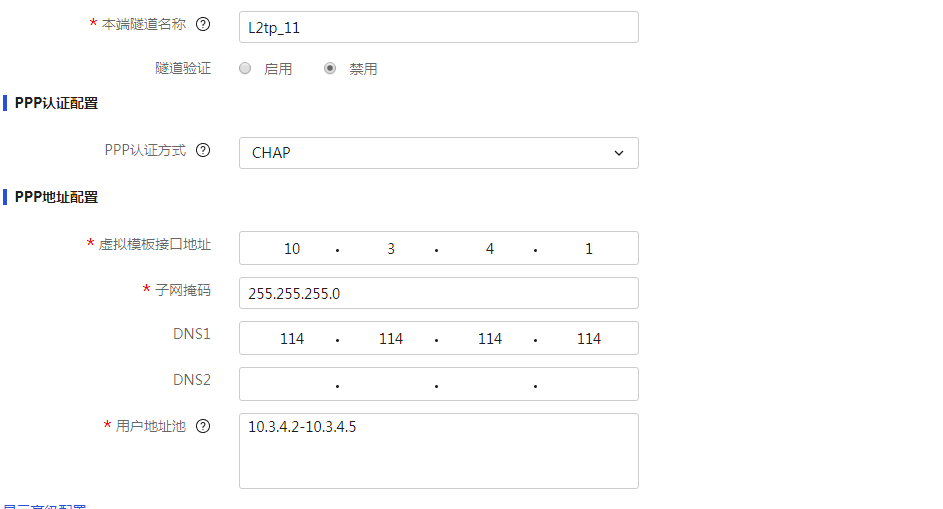Click second octet 3 of 虚拟模板接口地址

pos(390,248)
